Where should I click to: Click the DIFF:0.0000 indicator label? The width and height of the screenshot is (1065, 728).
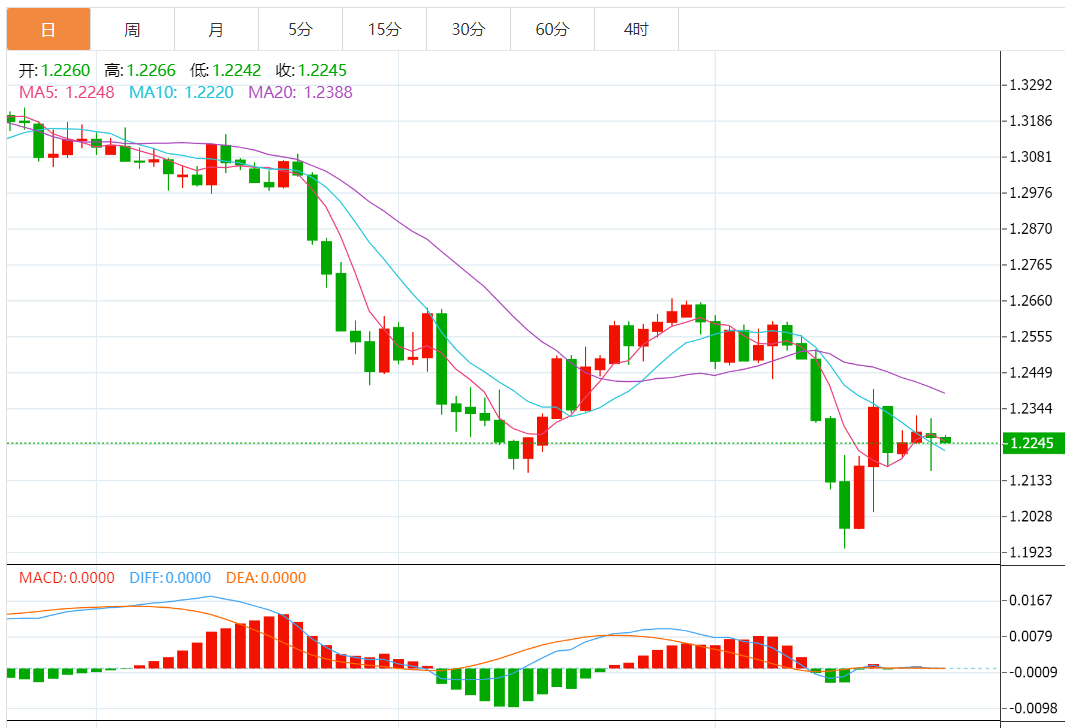pos(170,578)
